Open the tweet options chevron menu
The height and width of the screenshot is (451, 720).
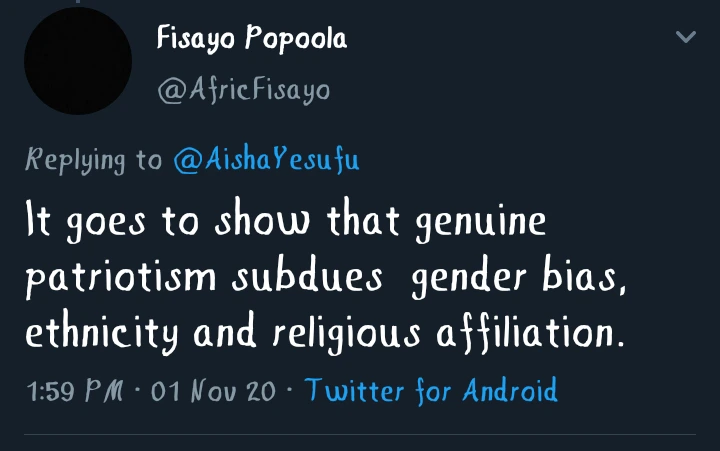tap(685, 37)
